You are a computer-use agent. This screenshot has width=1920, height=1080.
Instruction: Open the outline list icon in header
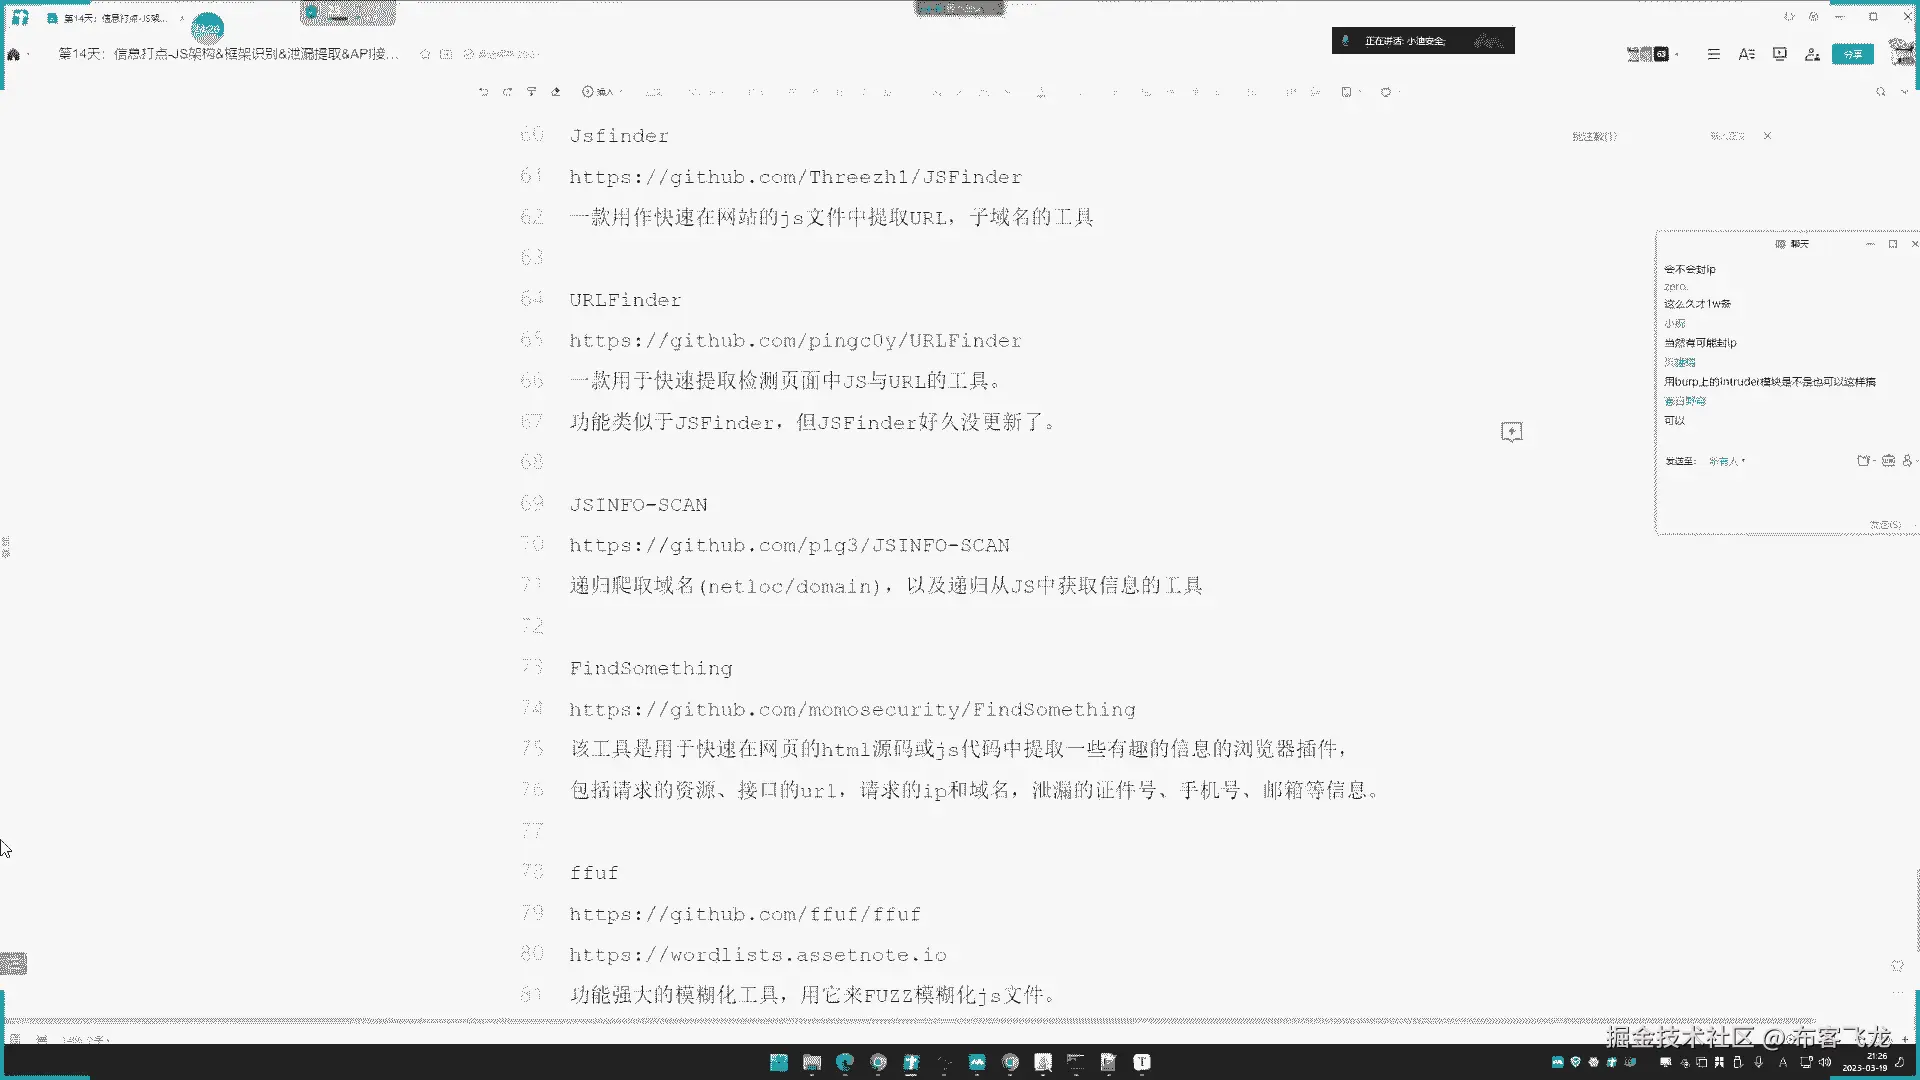(1713, 54)
